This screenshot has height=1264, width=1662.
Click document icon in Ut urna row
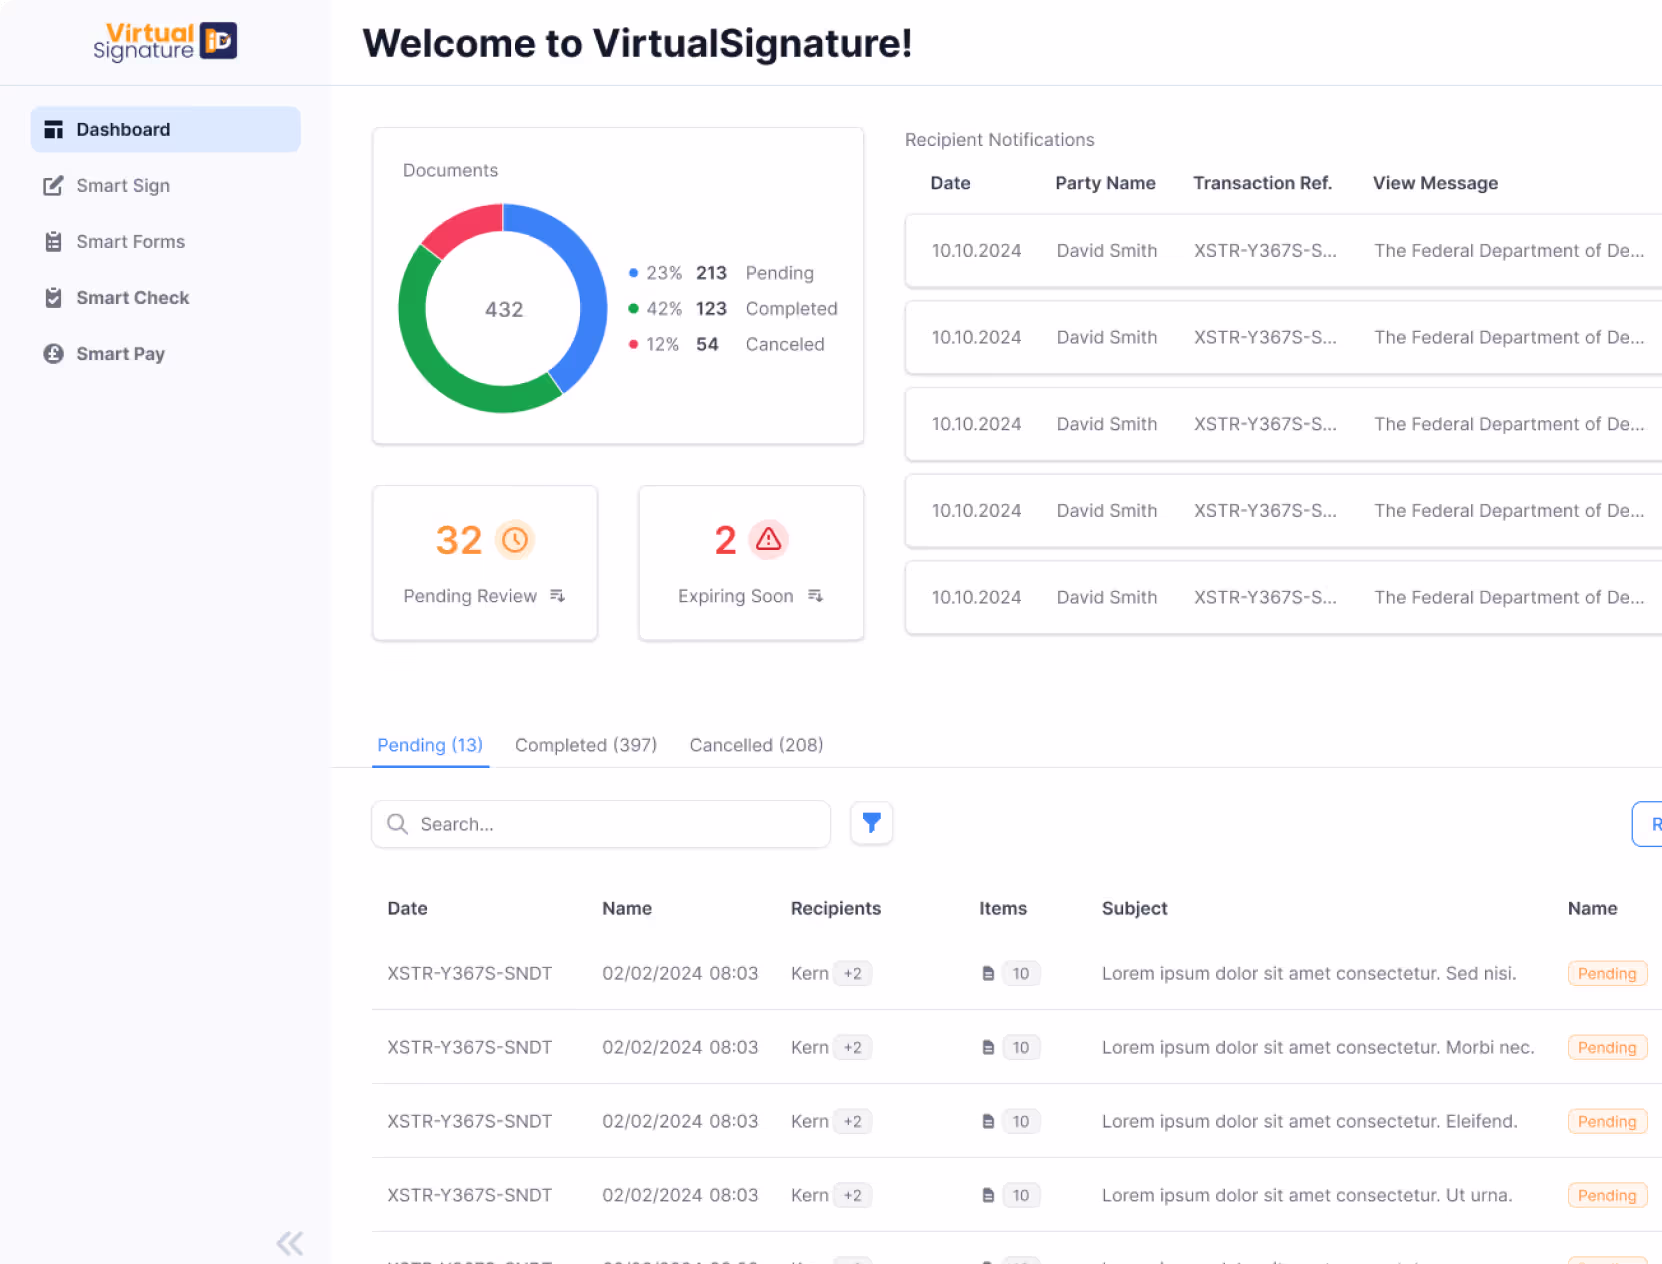(x=988, y=1195)
